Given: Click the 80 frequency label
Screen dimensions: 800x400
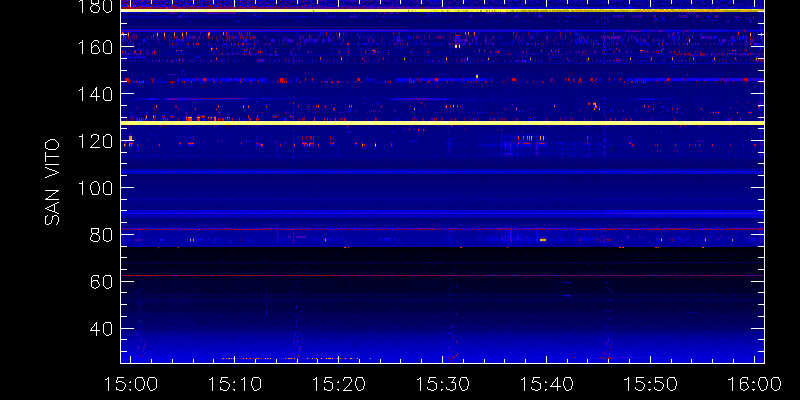Looking at the screenshot, I should tap(101, 235).
